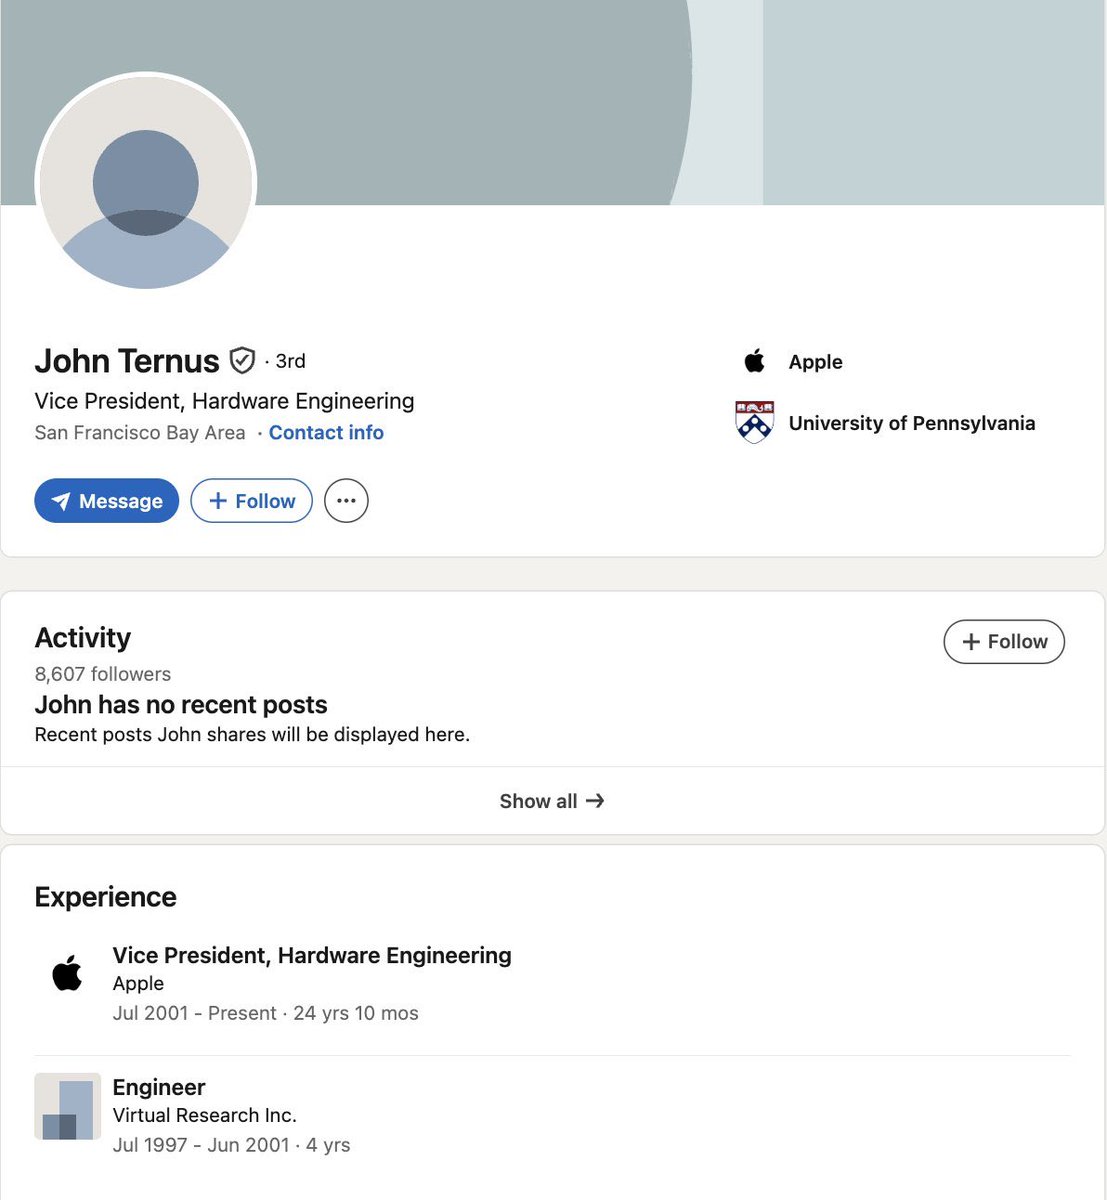Click the Apple company name link
1107x1200 pixels.
coord(815,361)
